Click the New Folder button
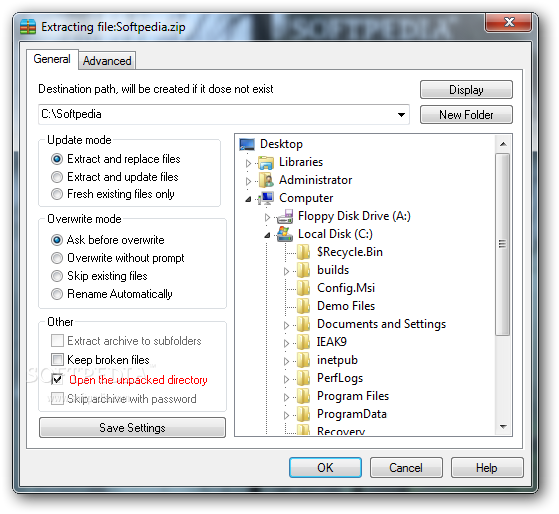 coord(466,115)
